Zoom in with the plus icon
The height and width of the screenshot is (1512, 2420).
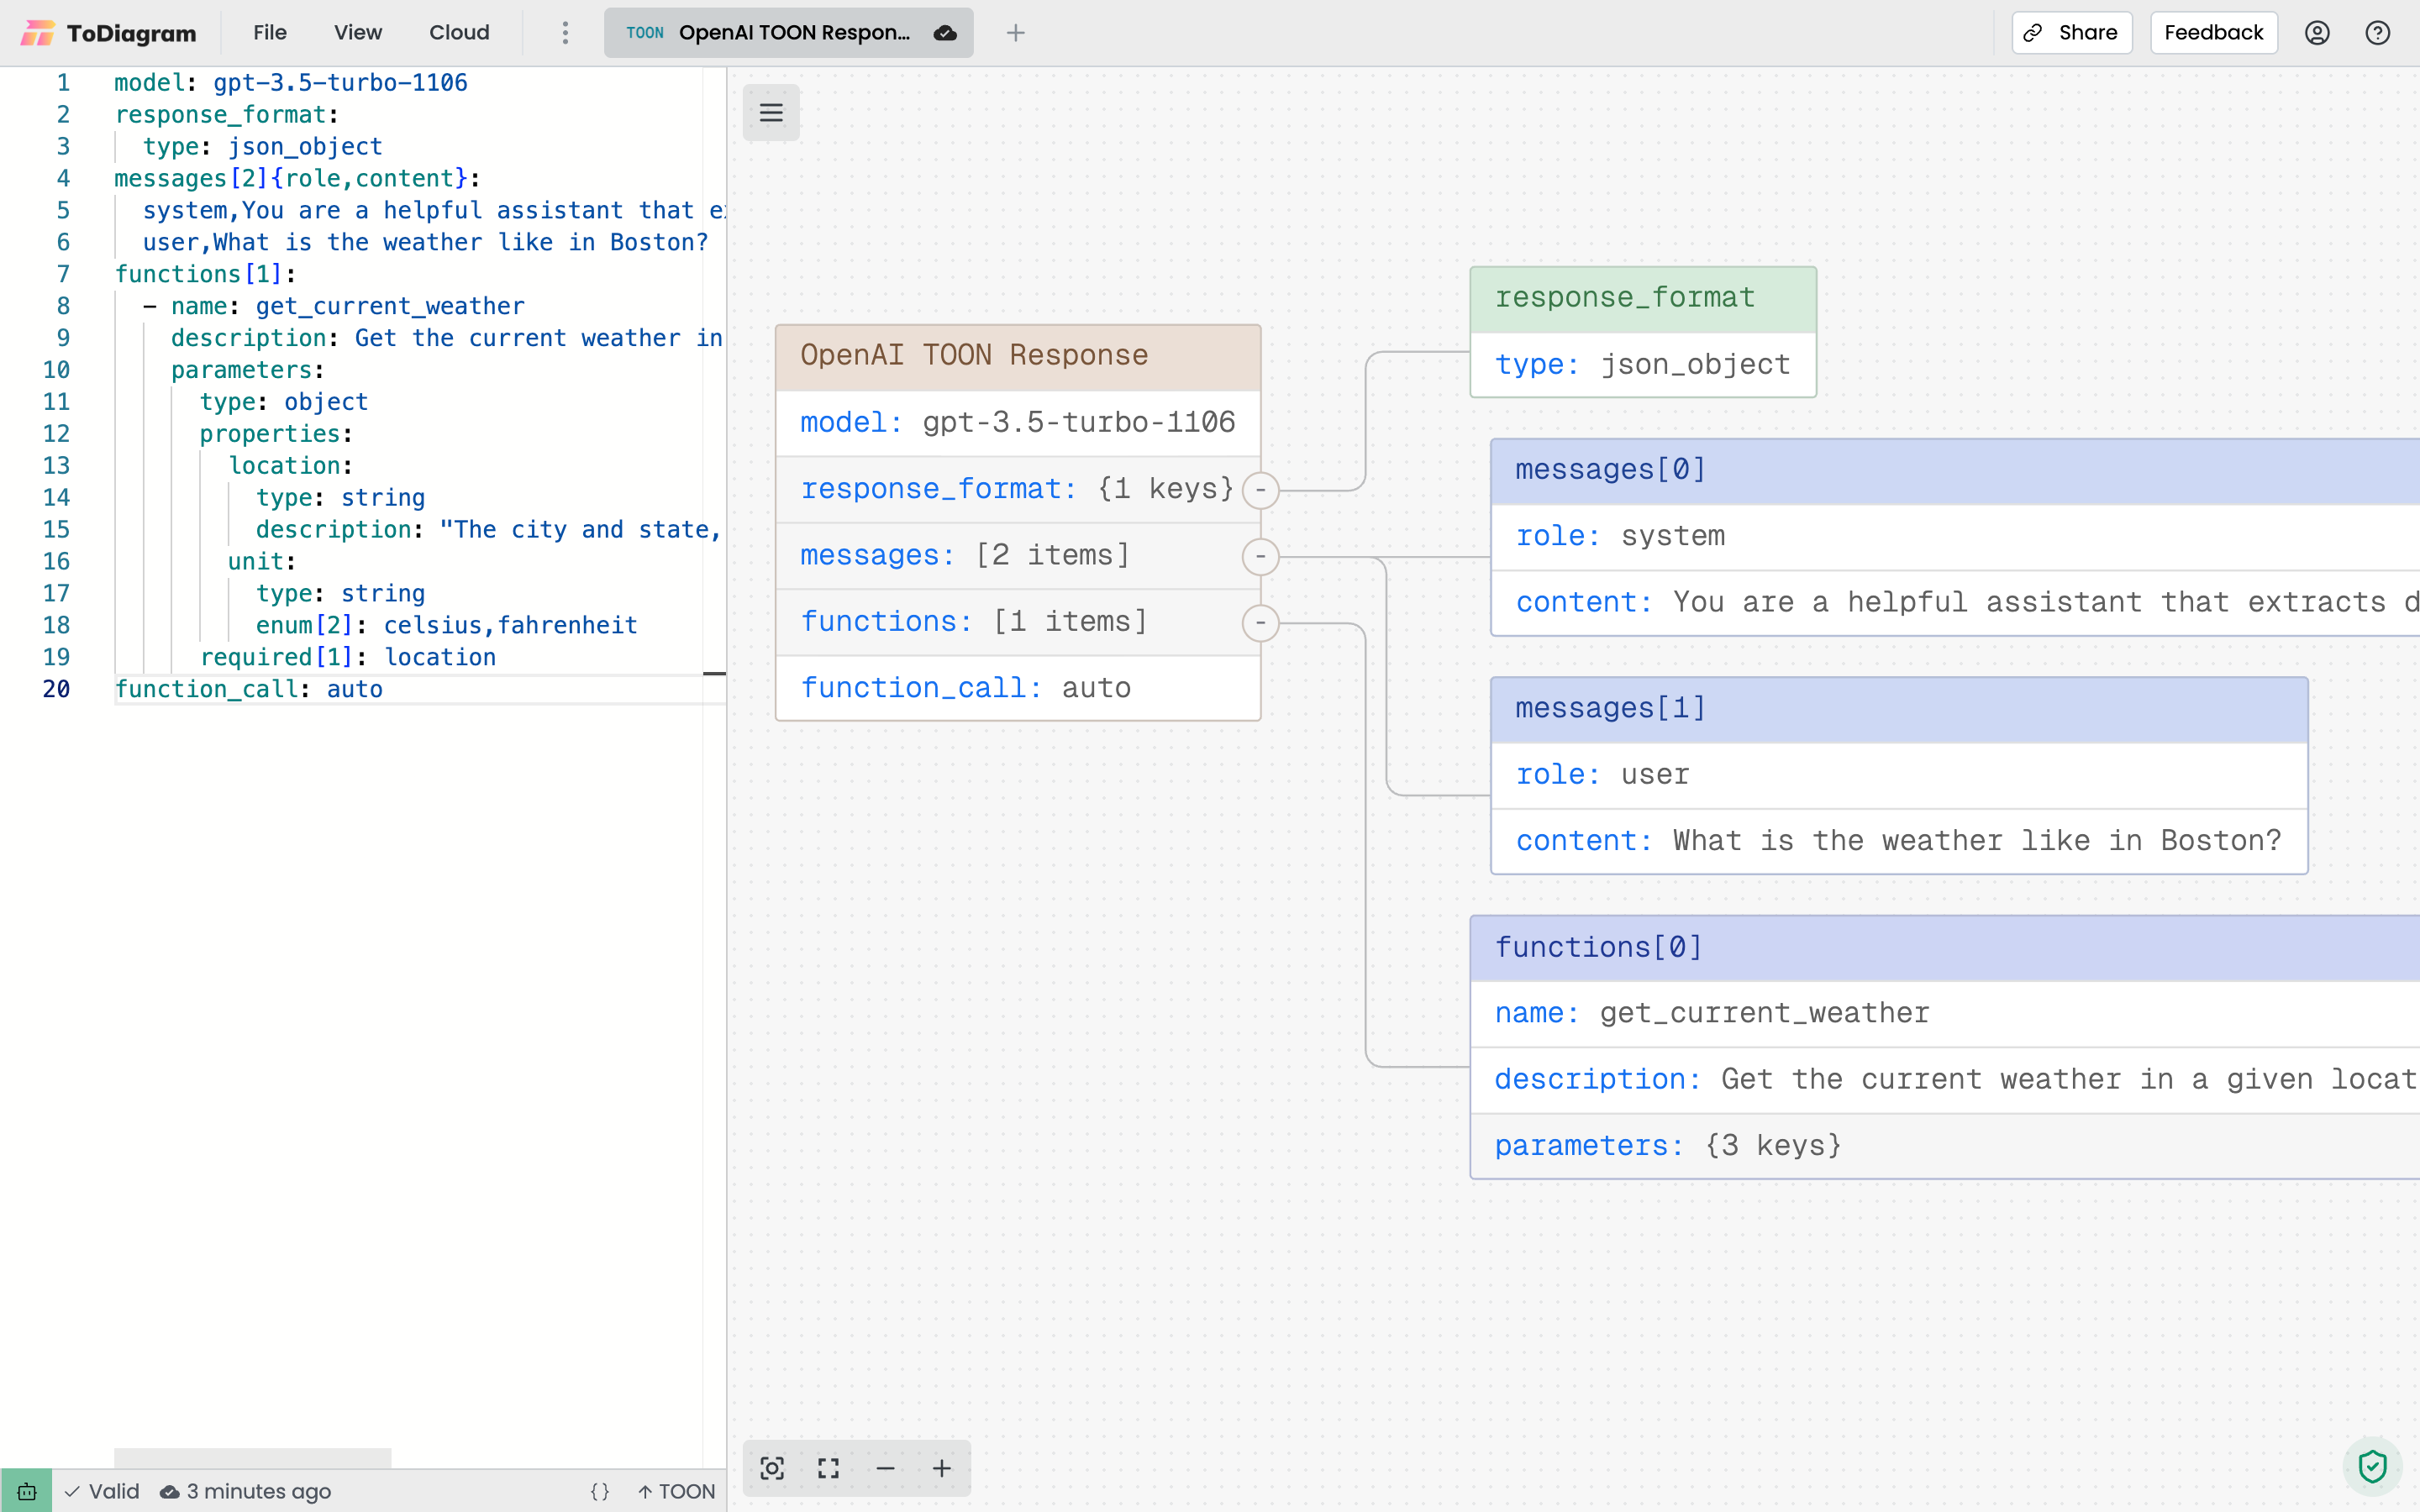click(x=941, y=1467)
